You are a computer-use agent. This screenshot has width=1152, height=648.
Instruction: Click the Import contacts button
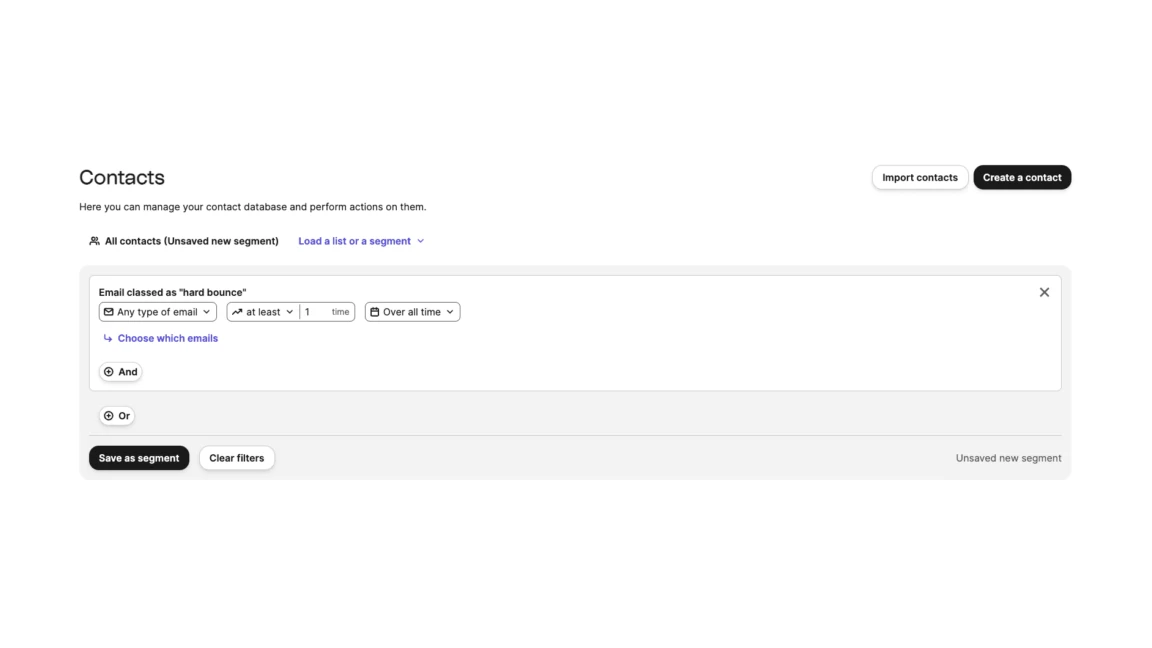919,177
